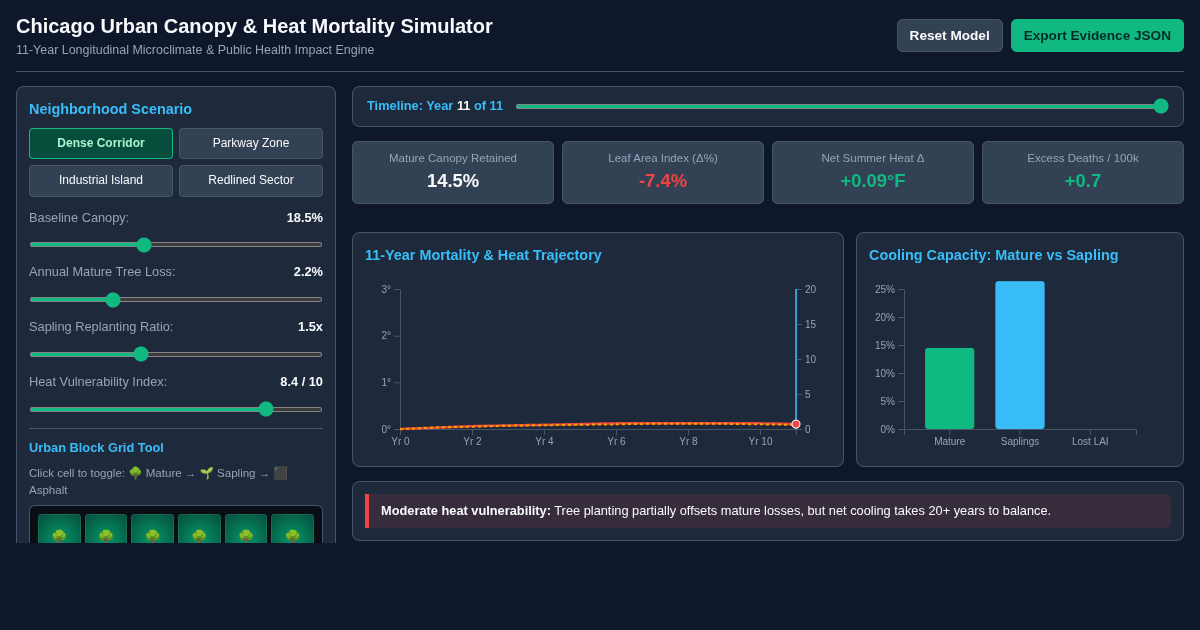Click the red endpoint dot on the trajectory chart

pos(796,424)
